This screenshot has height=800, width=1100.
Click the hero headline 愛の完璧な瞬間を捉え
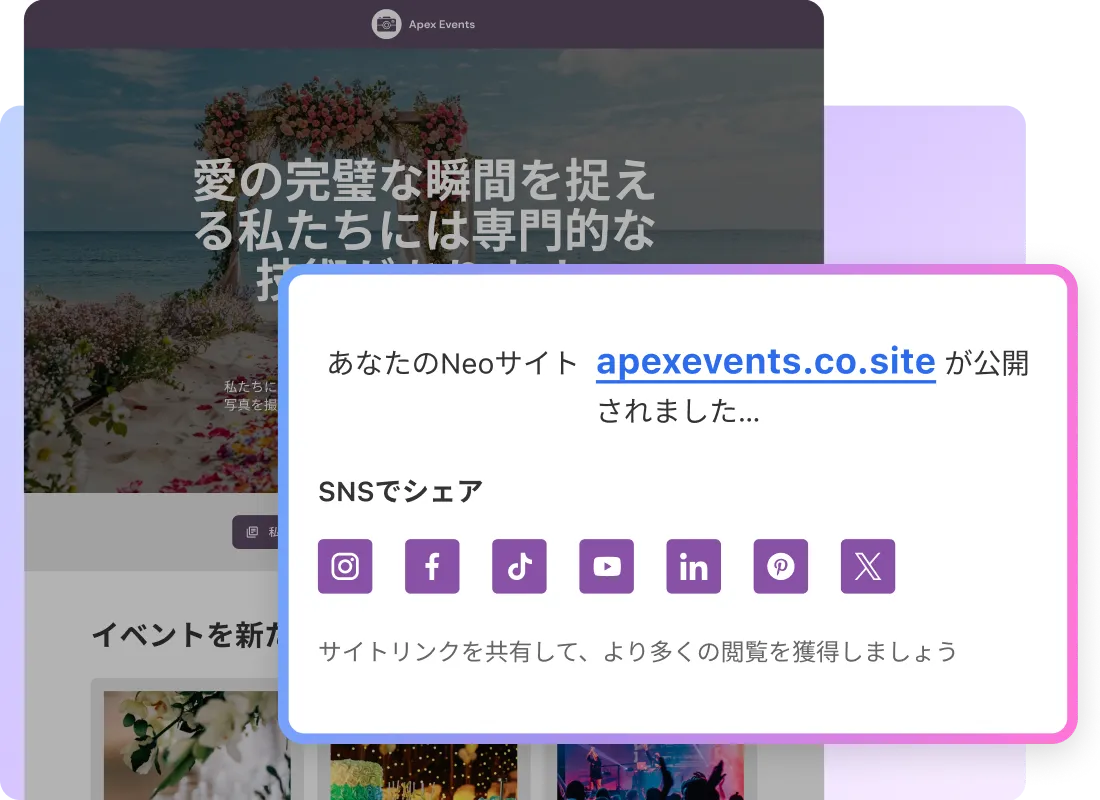pyautogui.click(x=424, y=181)
